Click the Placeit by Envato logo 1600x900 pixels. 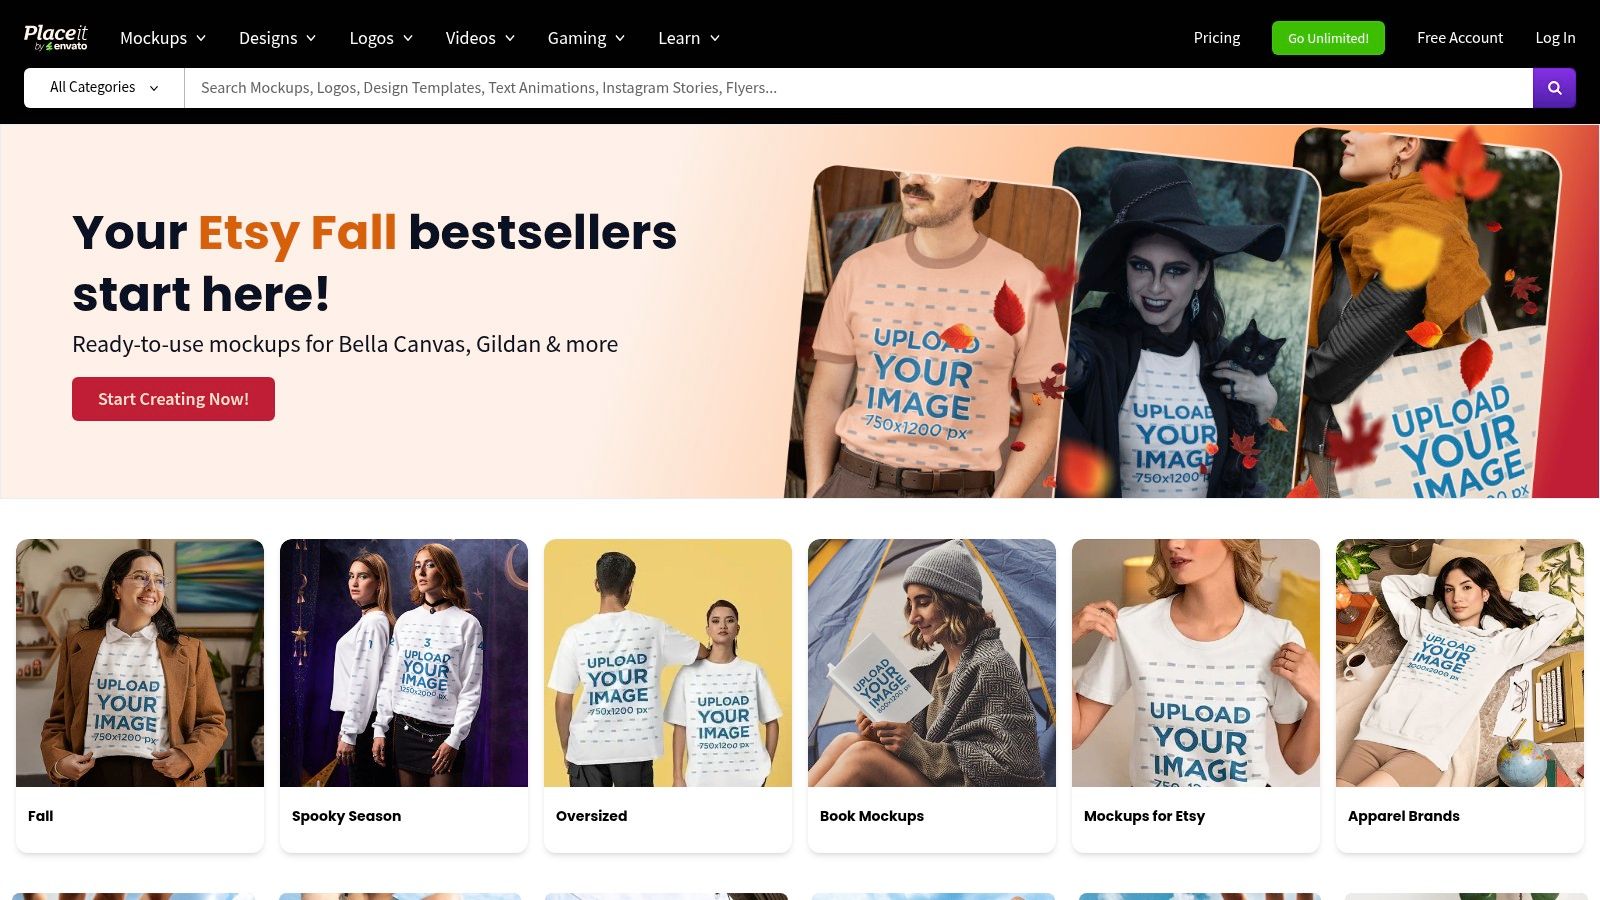[x=56, y=38]
